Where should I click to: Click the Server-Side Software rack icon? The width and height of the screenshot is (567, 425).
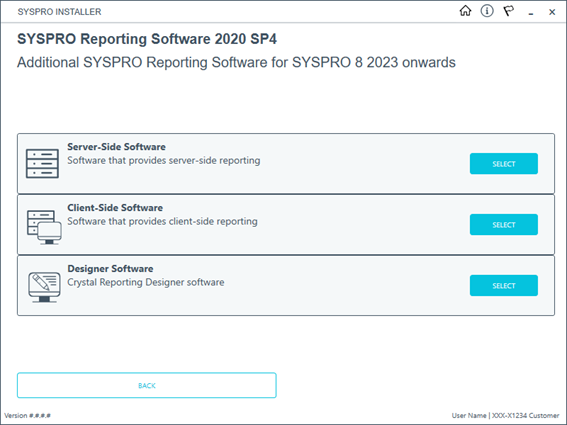(x=42, y=163)
